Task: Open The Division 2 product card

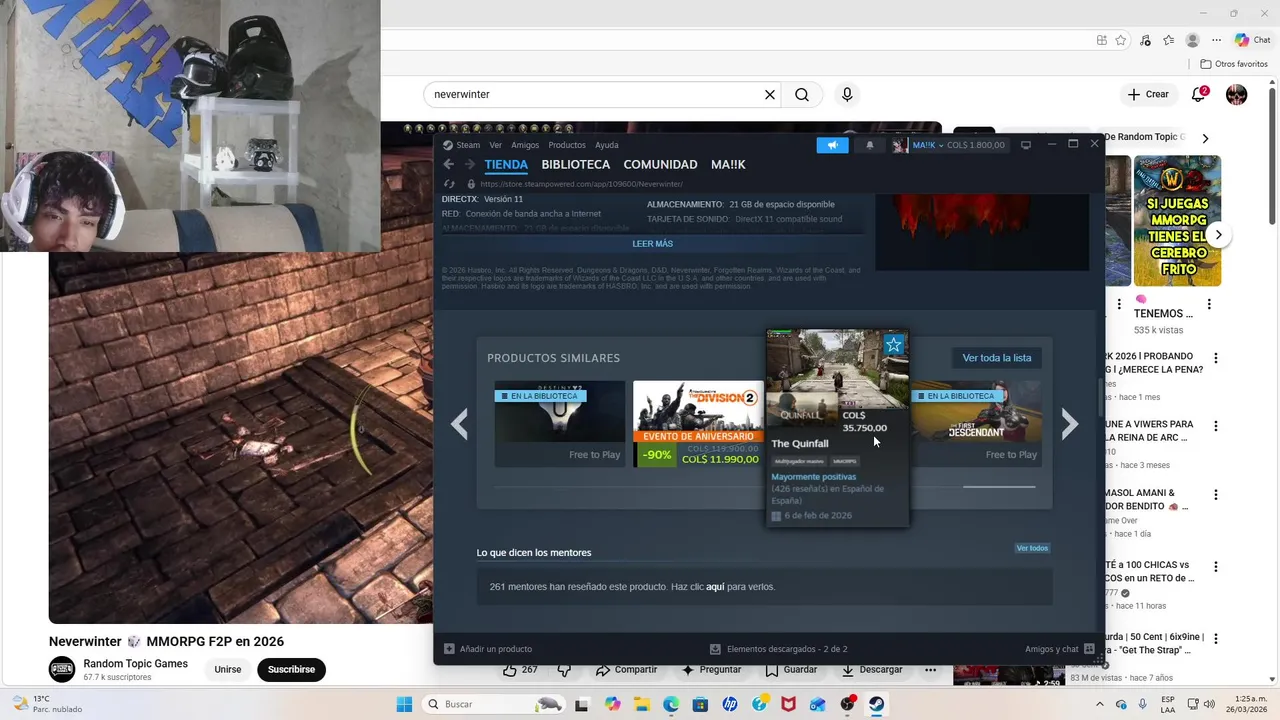Action: (x=698, y=424)
